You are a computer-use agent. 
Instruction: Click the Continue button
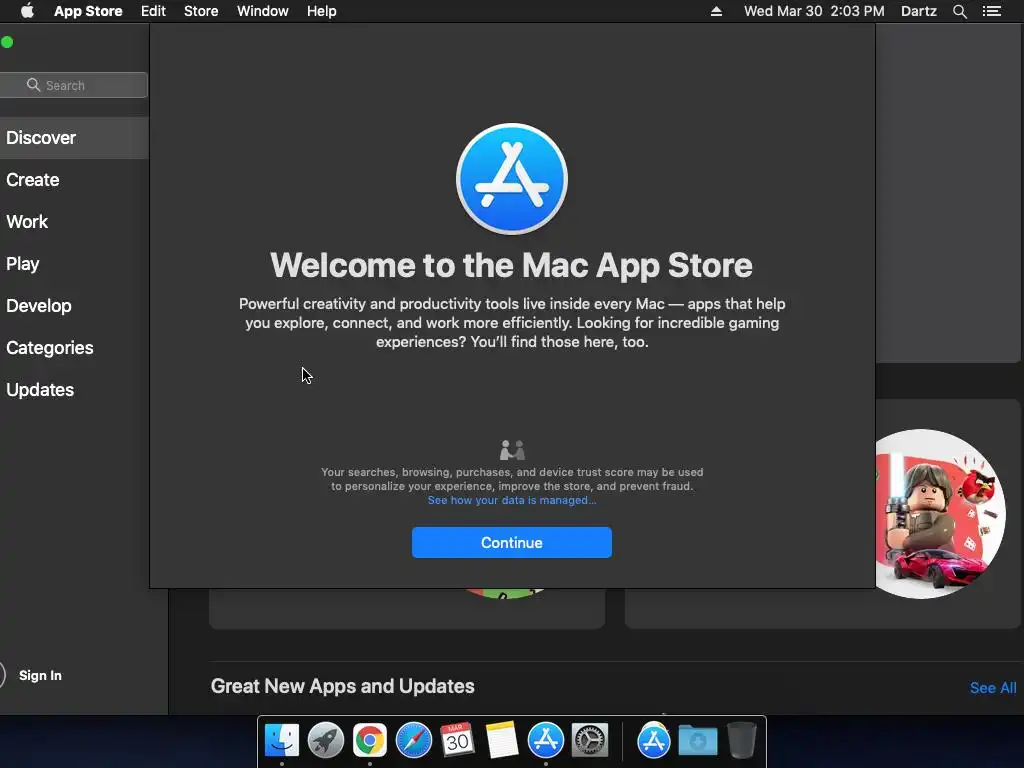(x=512, y=543)
